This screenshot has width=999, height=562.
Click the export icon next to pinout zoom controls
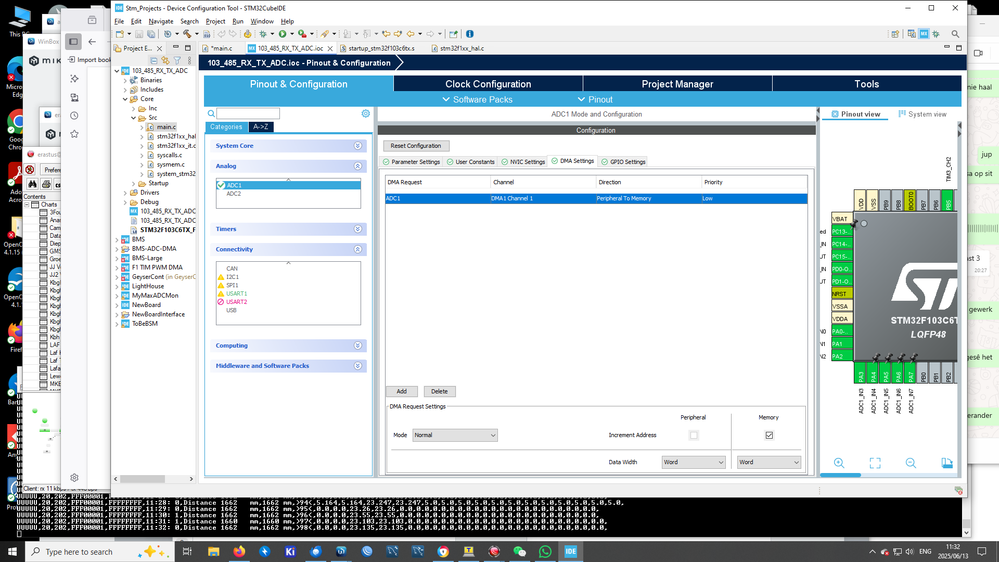947,463
